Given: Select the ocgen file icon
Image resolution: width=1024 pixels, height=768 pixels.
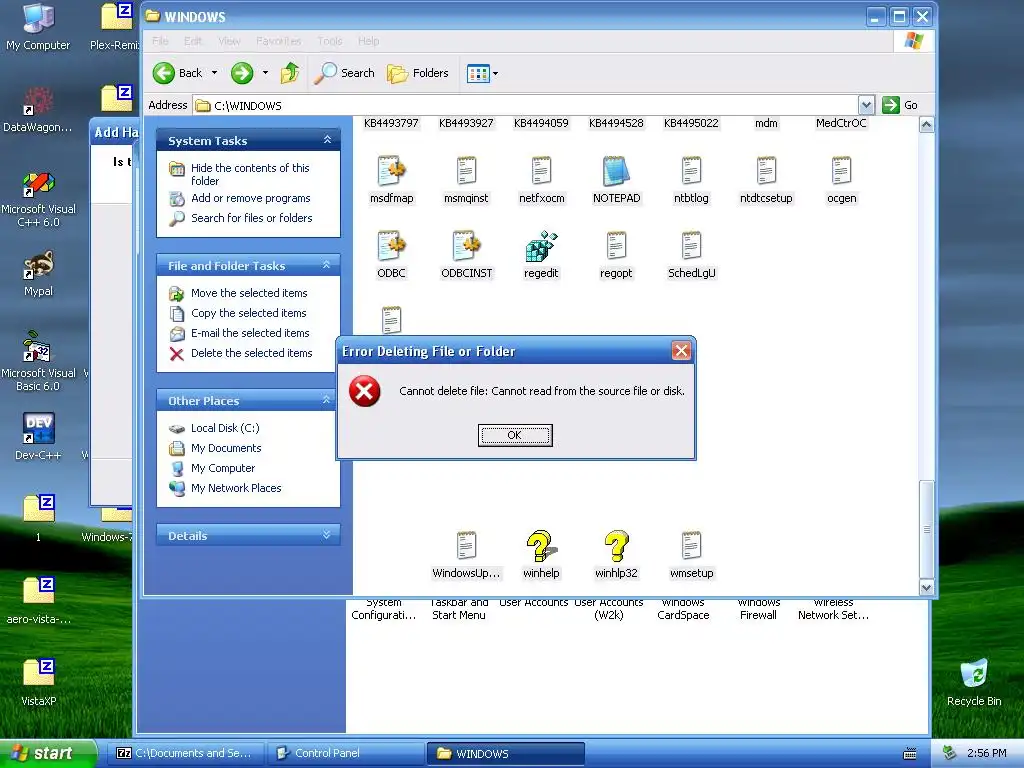Looking at the screenshot, I should pos(841,171).
